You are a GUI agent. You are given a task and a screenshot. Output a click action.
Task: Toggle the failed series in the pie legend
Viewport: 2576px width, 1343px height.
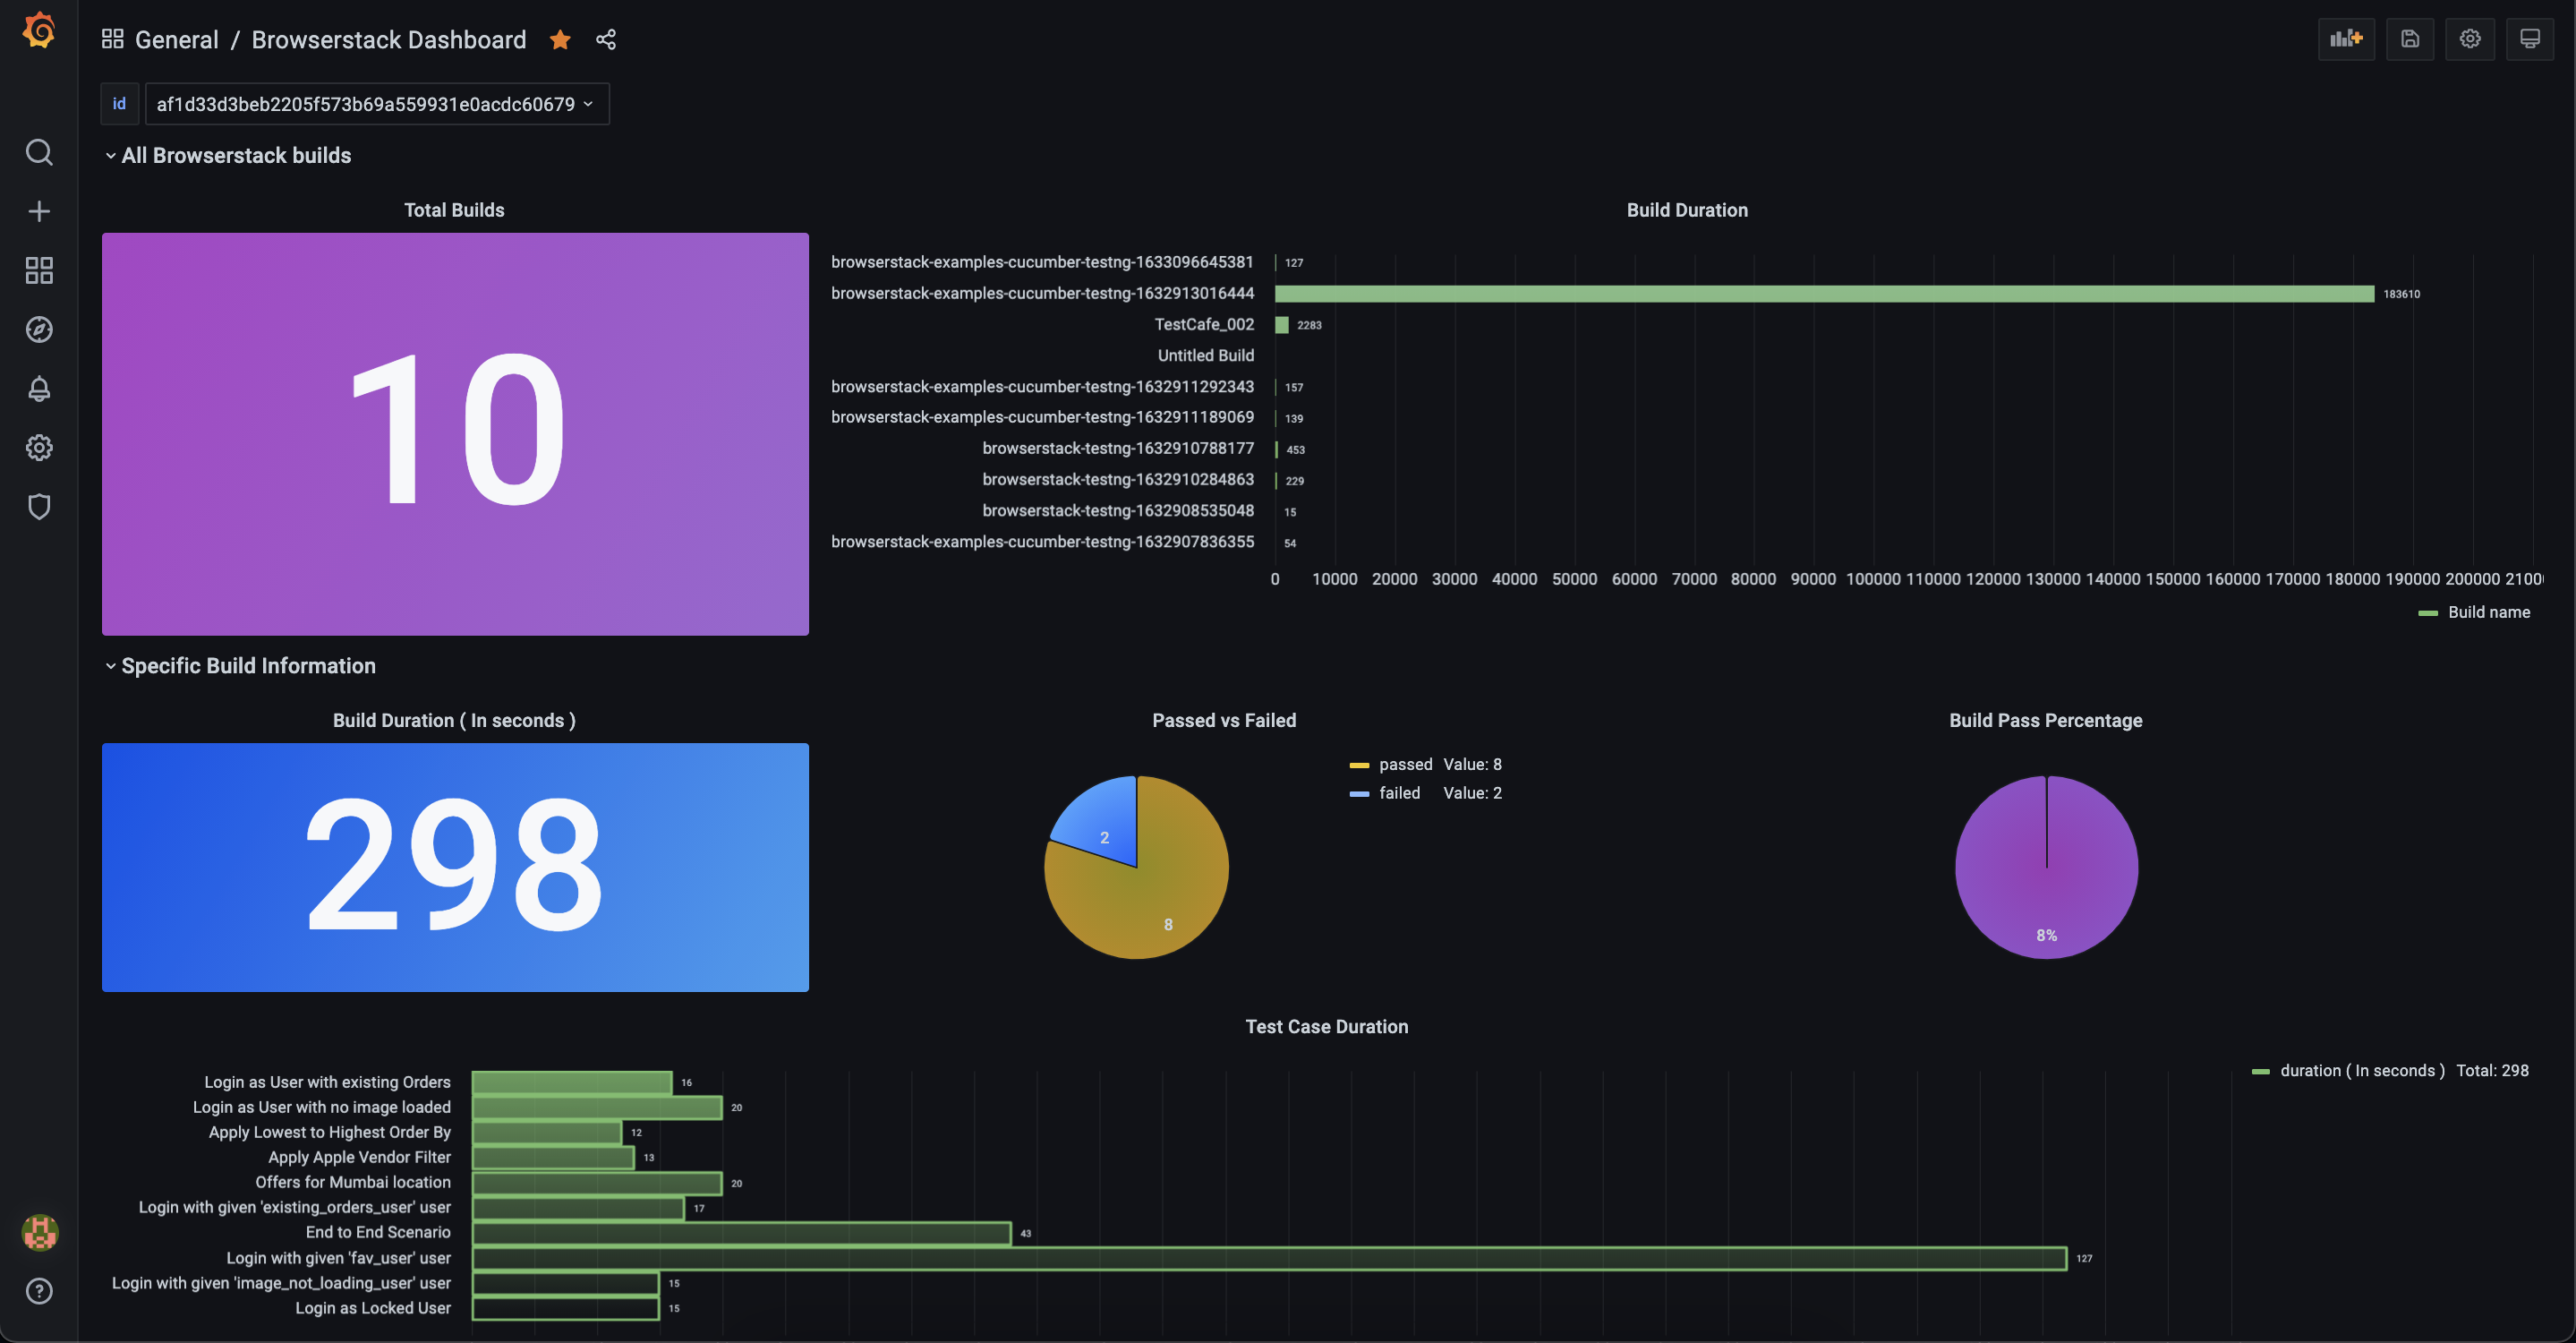coord(1398,792)
